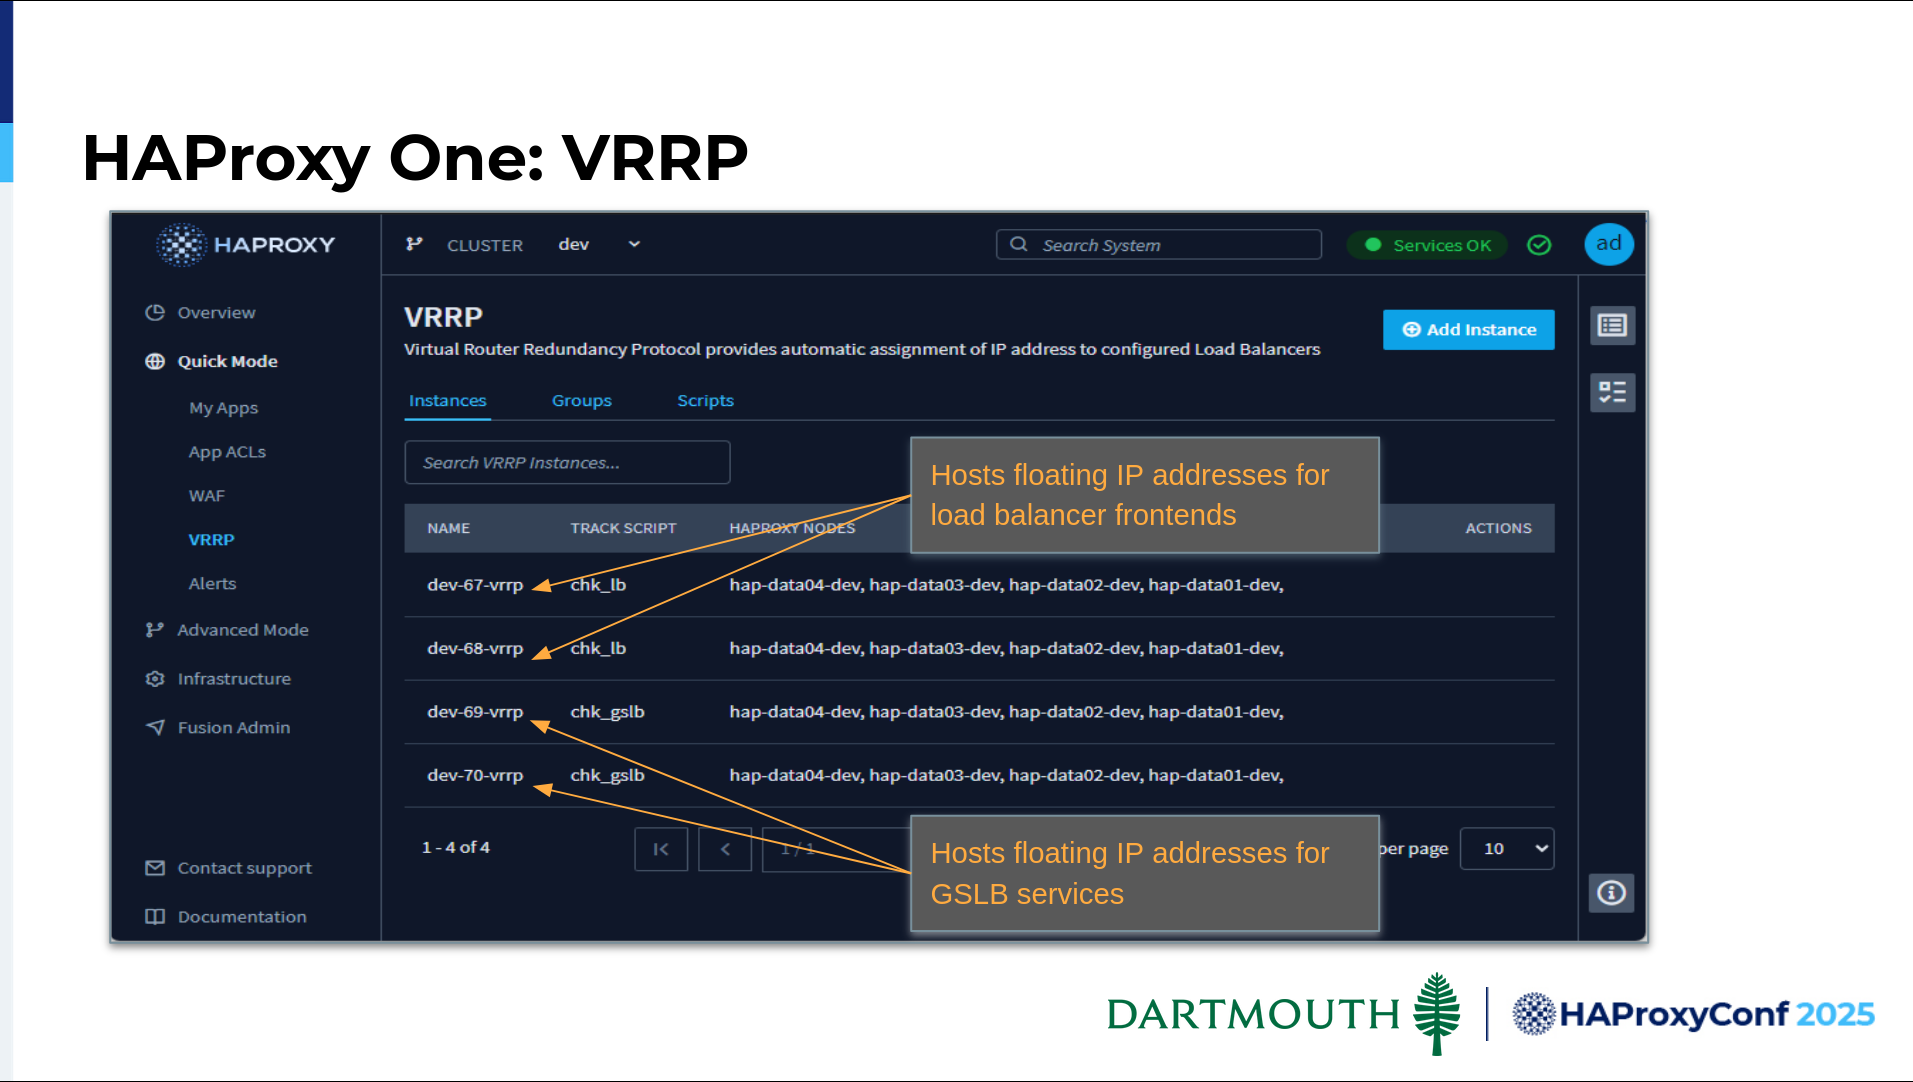Open the 'ad' user avatar

[x=1608, y=244]
